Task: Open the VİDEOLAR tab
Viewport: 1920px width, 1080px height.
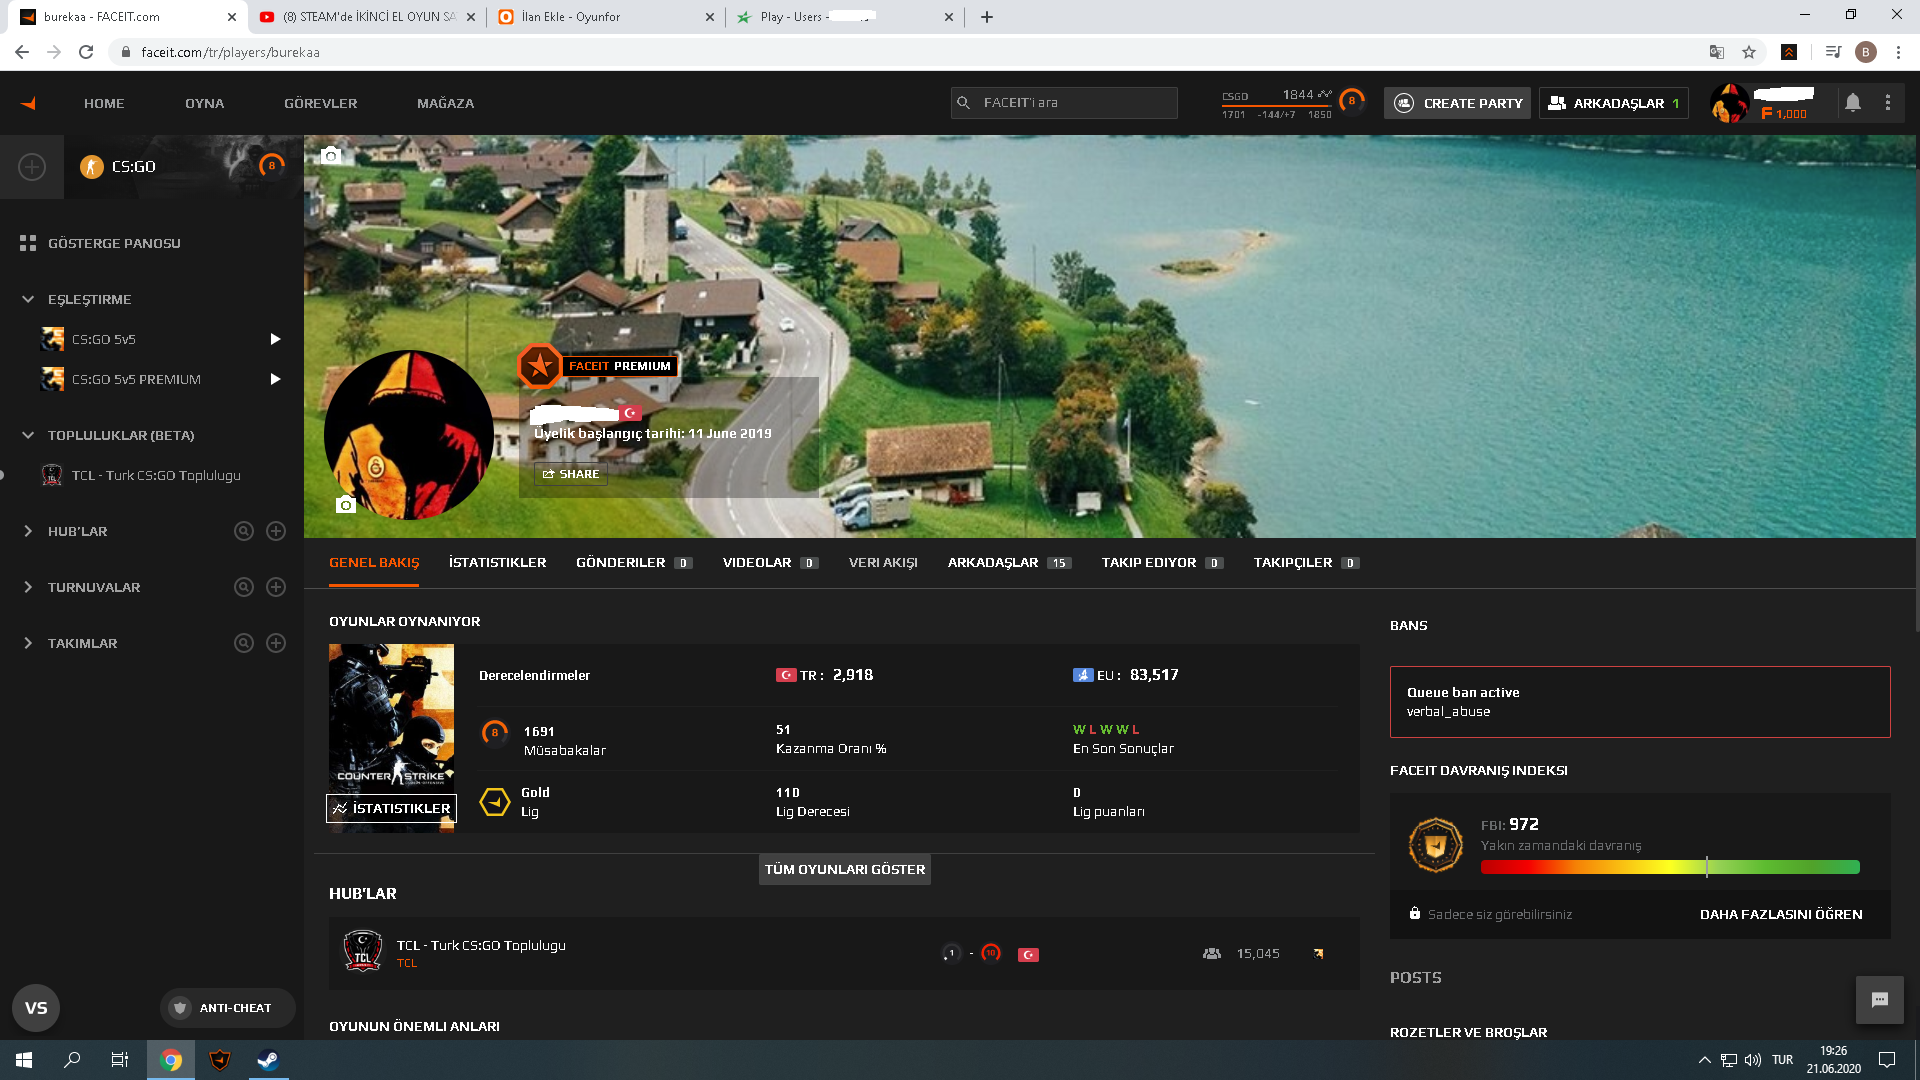Action: 770,563
